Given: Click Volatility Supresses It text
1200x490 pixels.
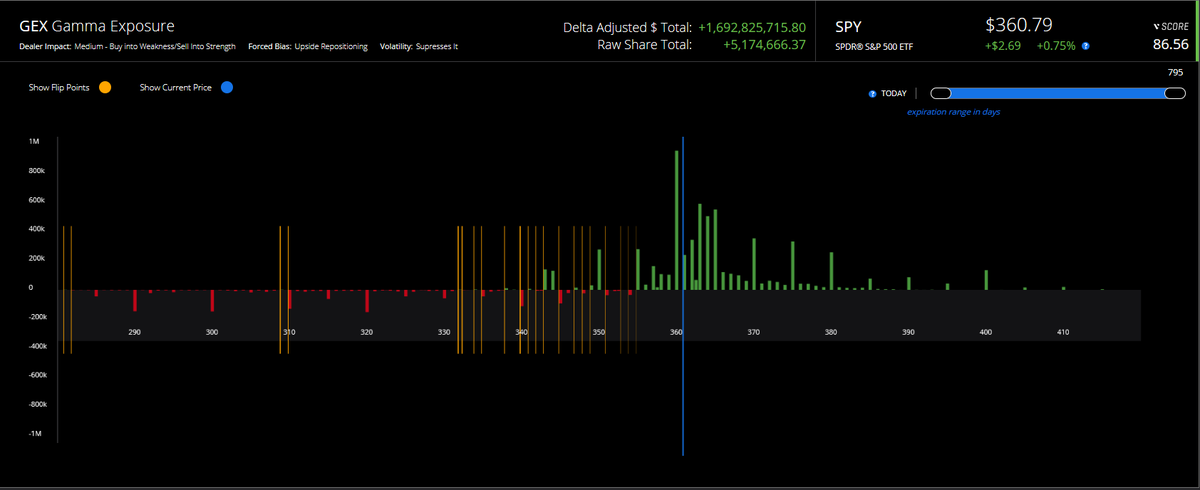Looking at the screenshot, I should click(419, 47).
